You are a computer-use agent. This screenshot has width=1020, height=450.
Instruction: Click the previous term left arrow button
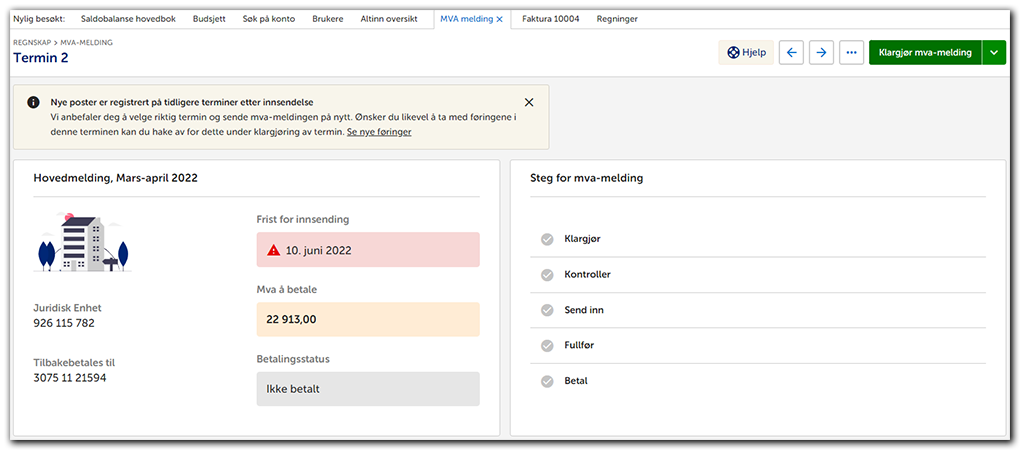pos(792,53)
